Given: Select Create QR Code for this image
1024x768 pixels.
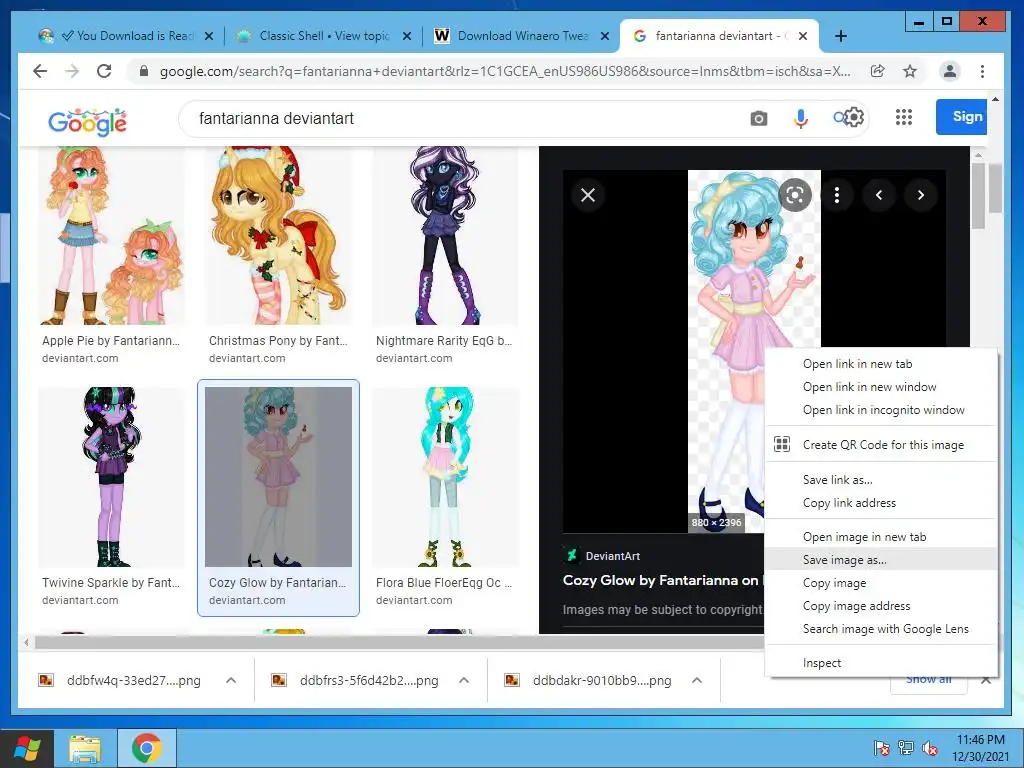Looking at the screenshot, I should (880, 445).
